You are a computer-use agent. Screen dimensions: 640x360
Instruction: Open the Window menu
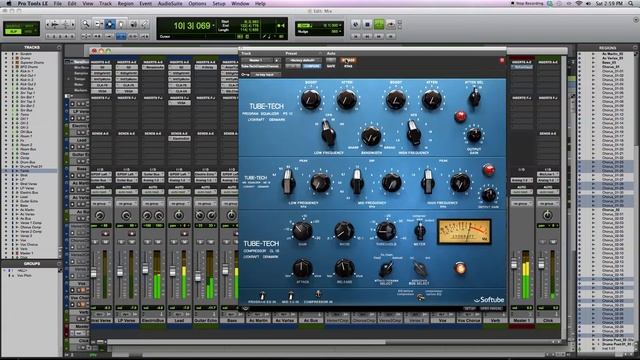(x=240, y=3)
